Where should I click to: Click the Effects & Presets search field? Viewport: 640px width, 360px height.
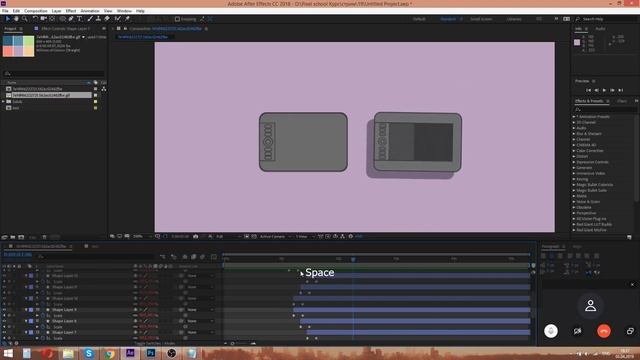[x=605, y=109]
